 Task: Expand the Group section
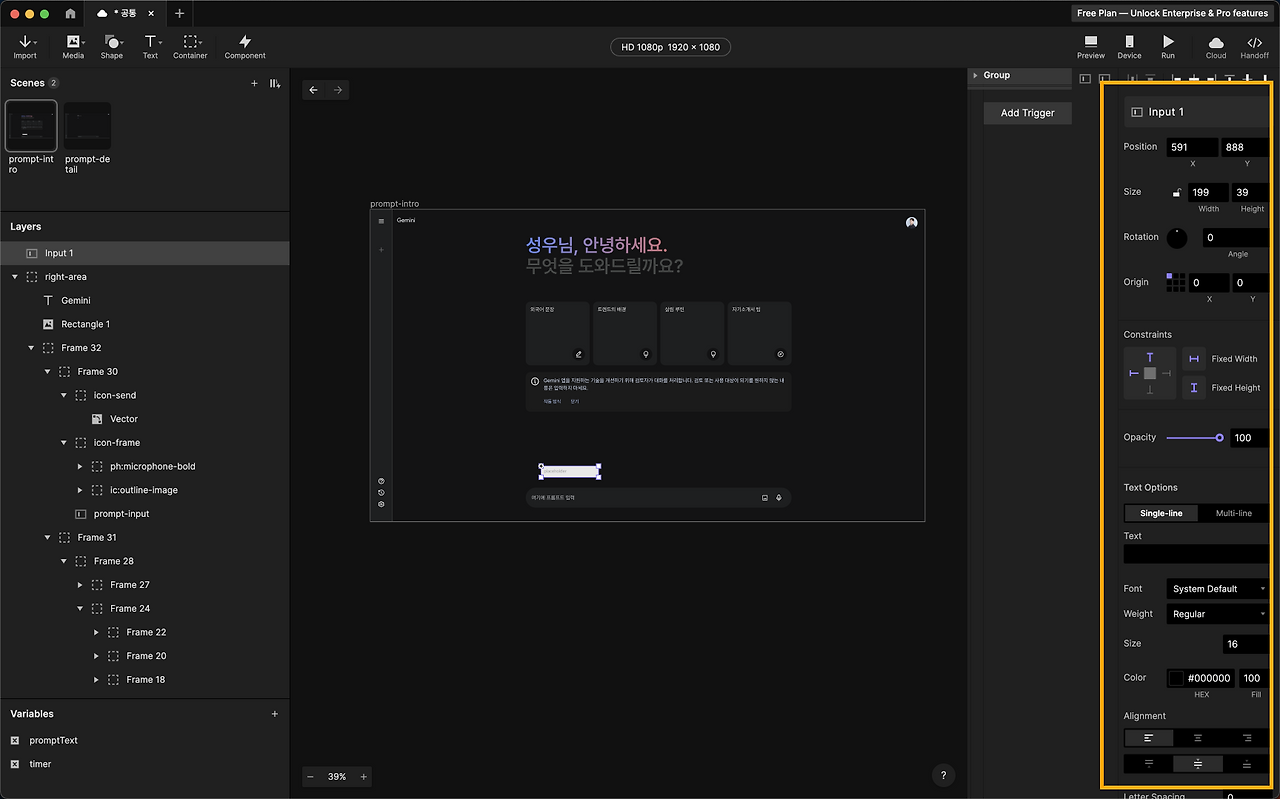[x=975, y=75]
